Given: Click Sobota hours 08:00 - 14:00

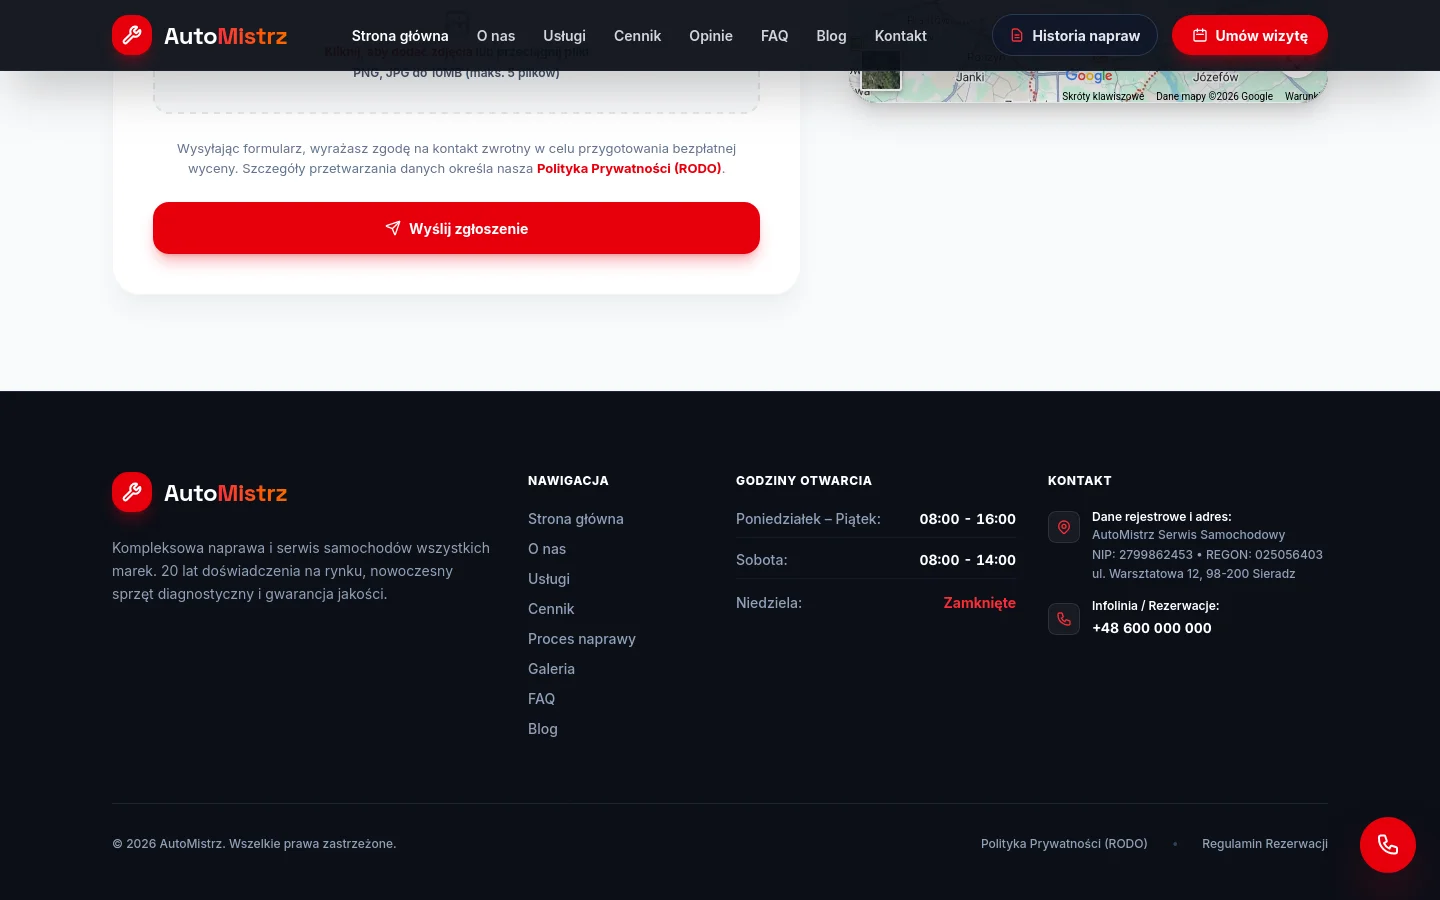Looking at the screenshot, I should 968,560.
